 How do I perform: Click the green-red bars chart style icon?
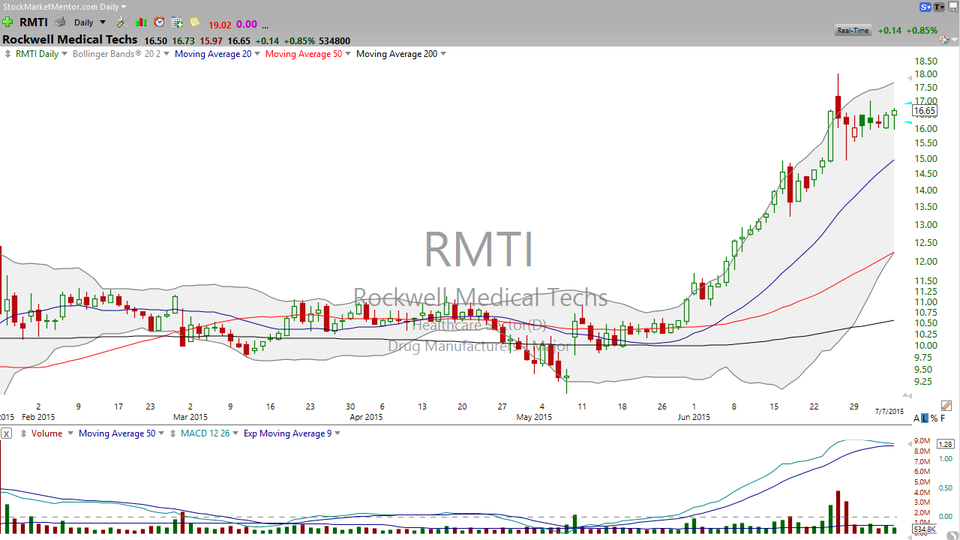[141, 23]
